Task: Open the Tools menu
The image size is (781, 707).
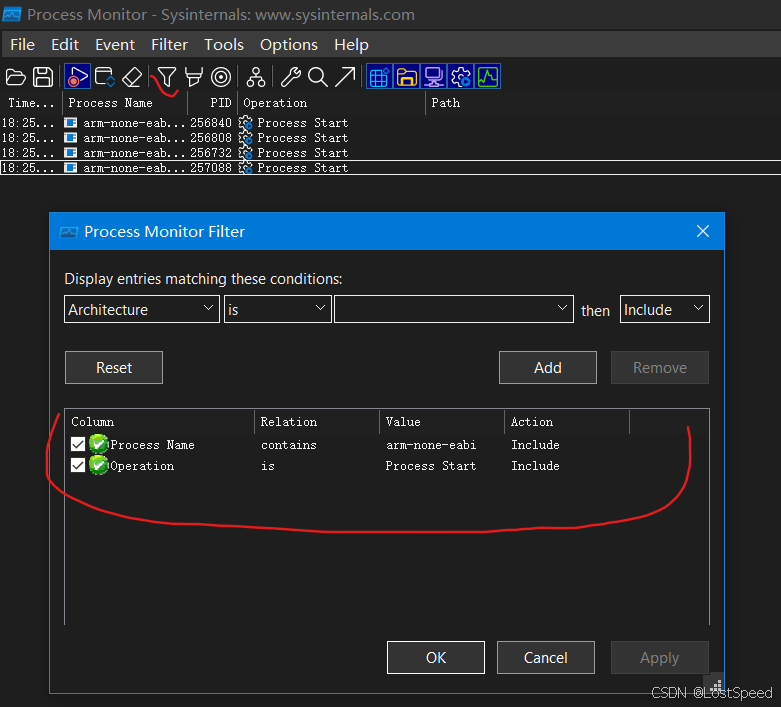Action: (224, 45)
